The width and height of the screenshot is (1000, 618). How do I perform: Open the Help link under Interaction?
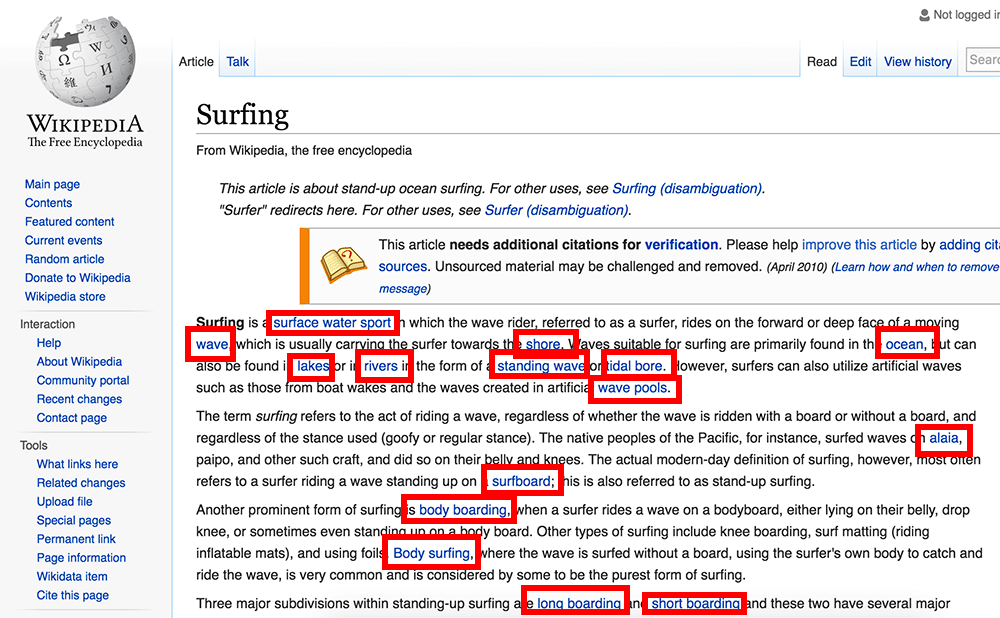click(x=48, y=343)
